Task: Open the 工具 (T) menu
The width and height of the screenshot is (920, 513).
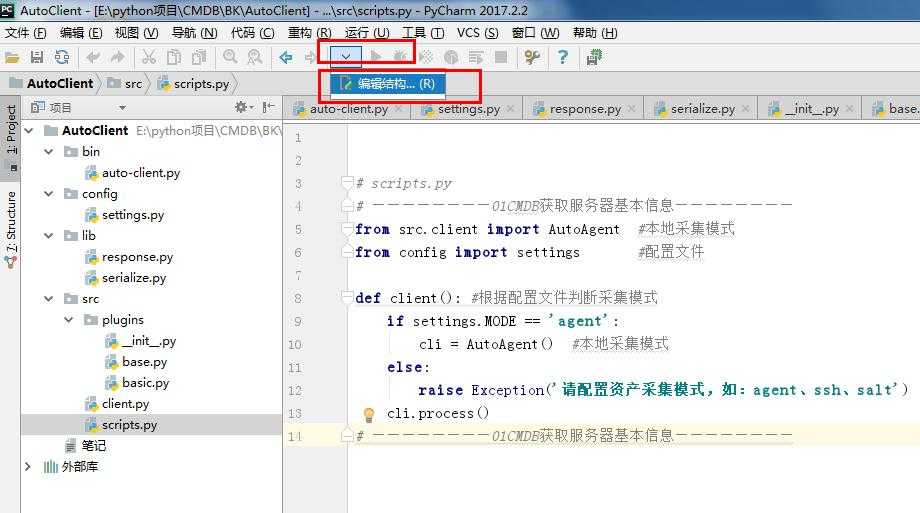Action: [423, 33]
